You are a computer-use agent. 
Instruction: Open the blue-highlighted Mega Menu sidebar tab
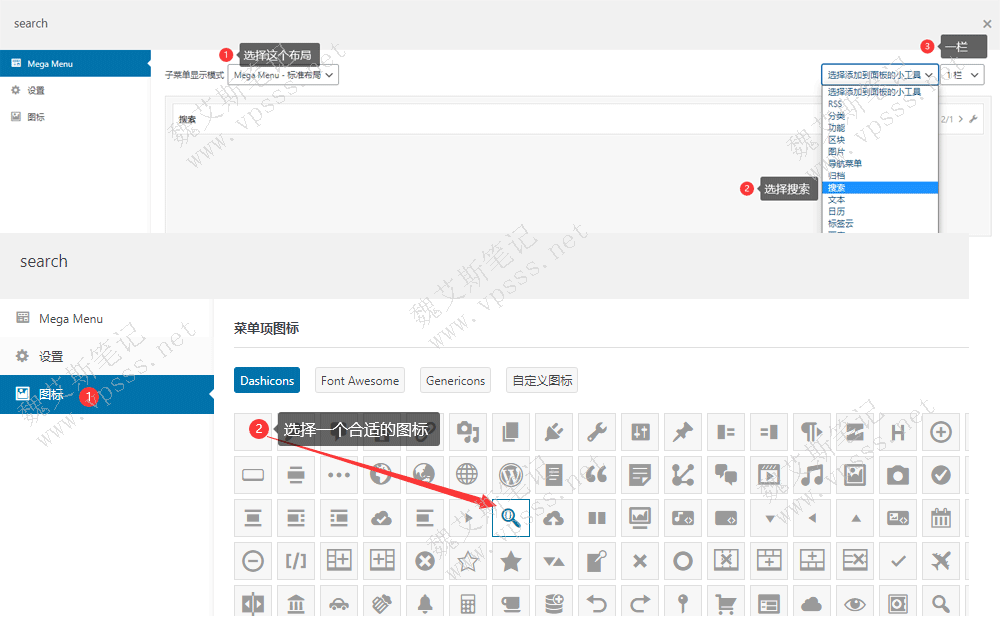pos(75,64)
